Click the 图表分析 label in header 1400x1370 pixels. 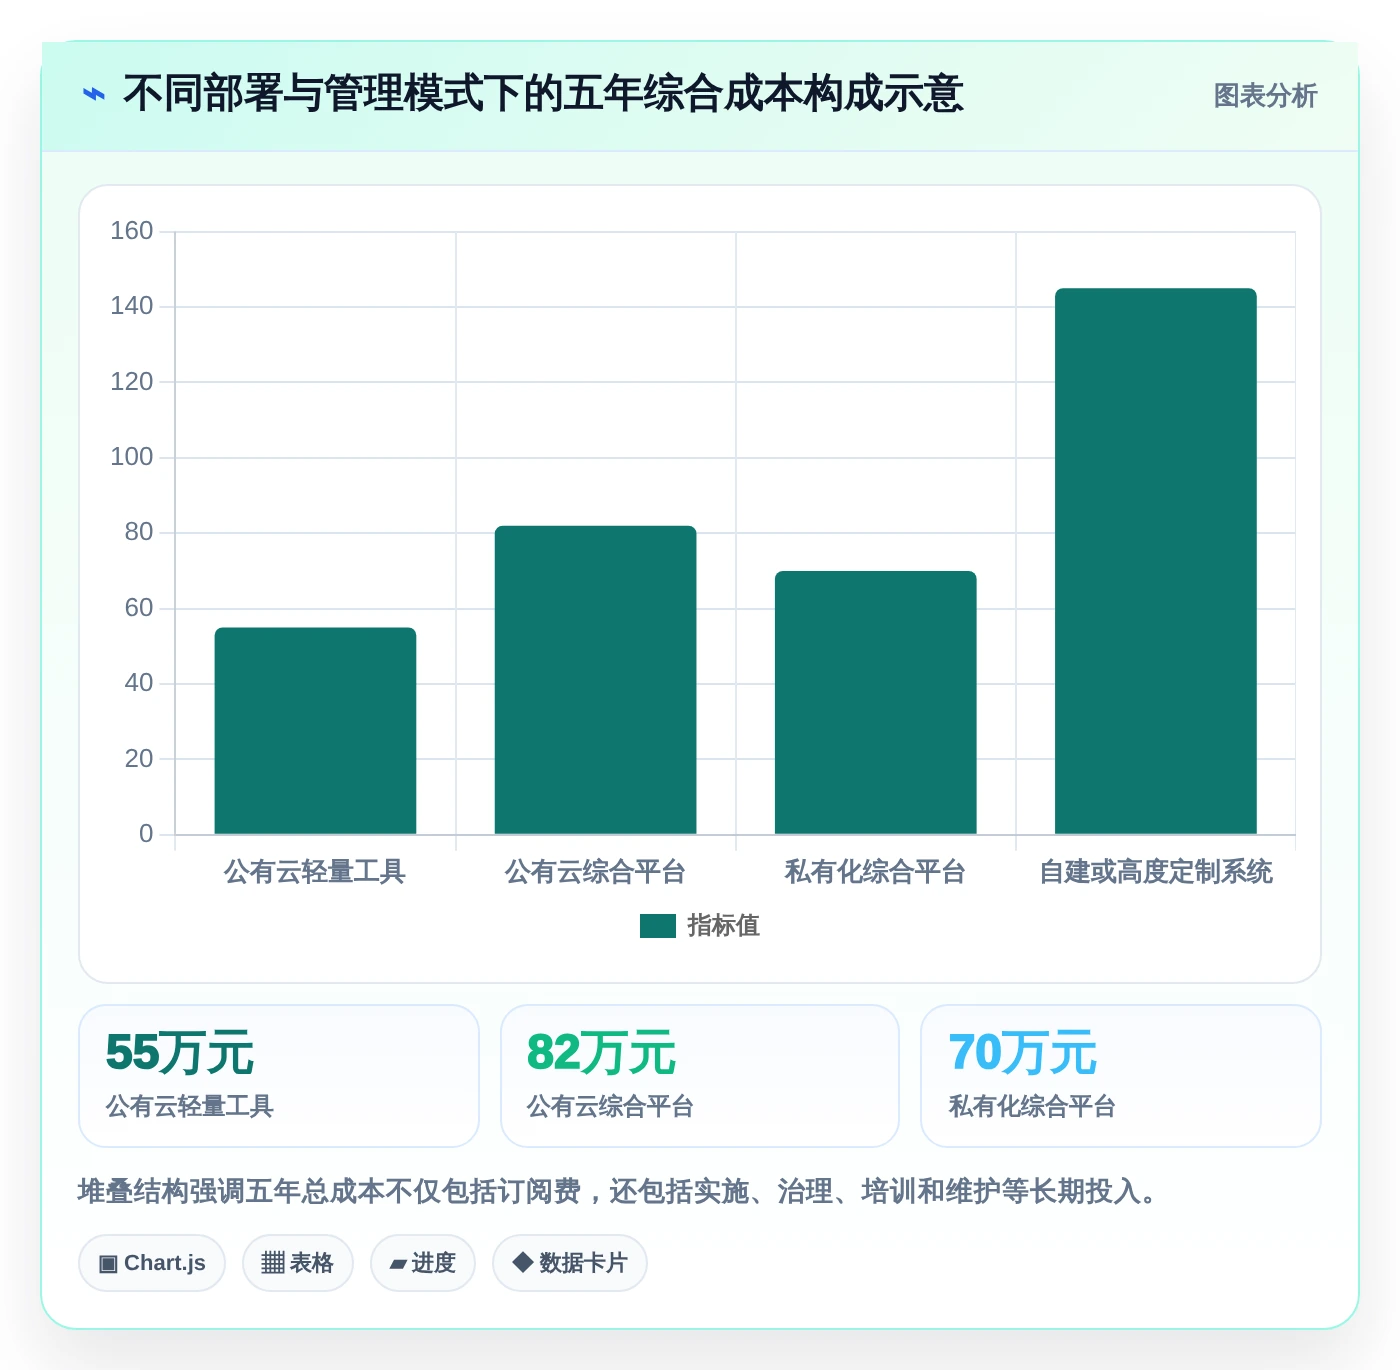tap(1265, 96)
